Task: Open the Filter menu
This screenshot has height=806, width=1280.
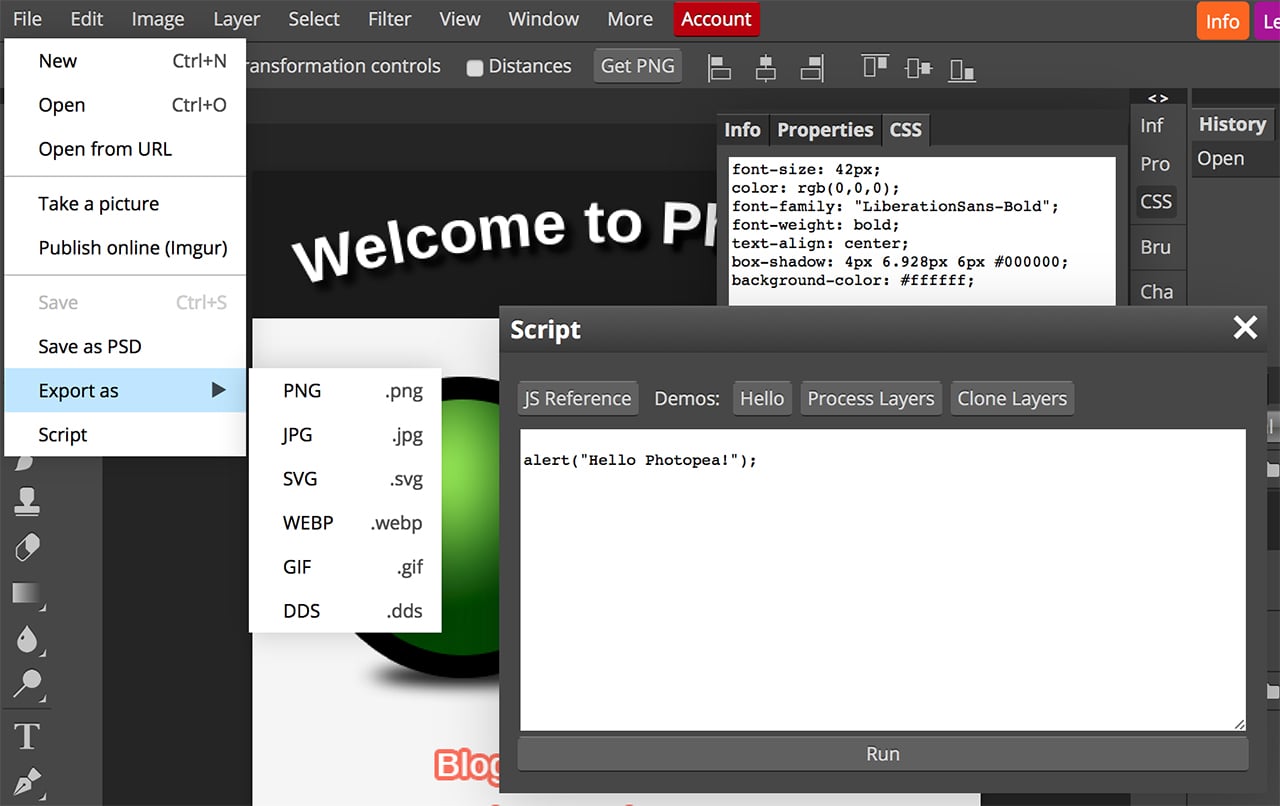Action: pyautogui.click(x=389, y=18)
